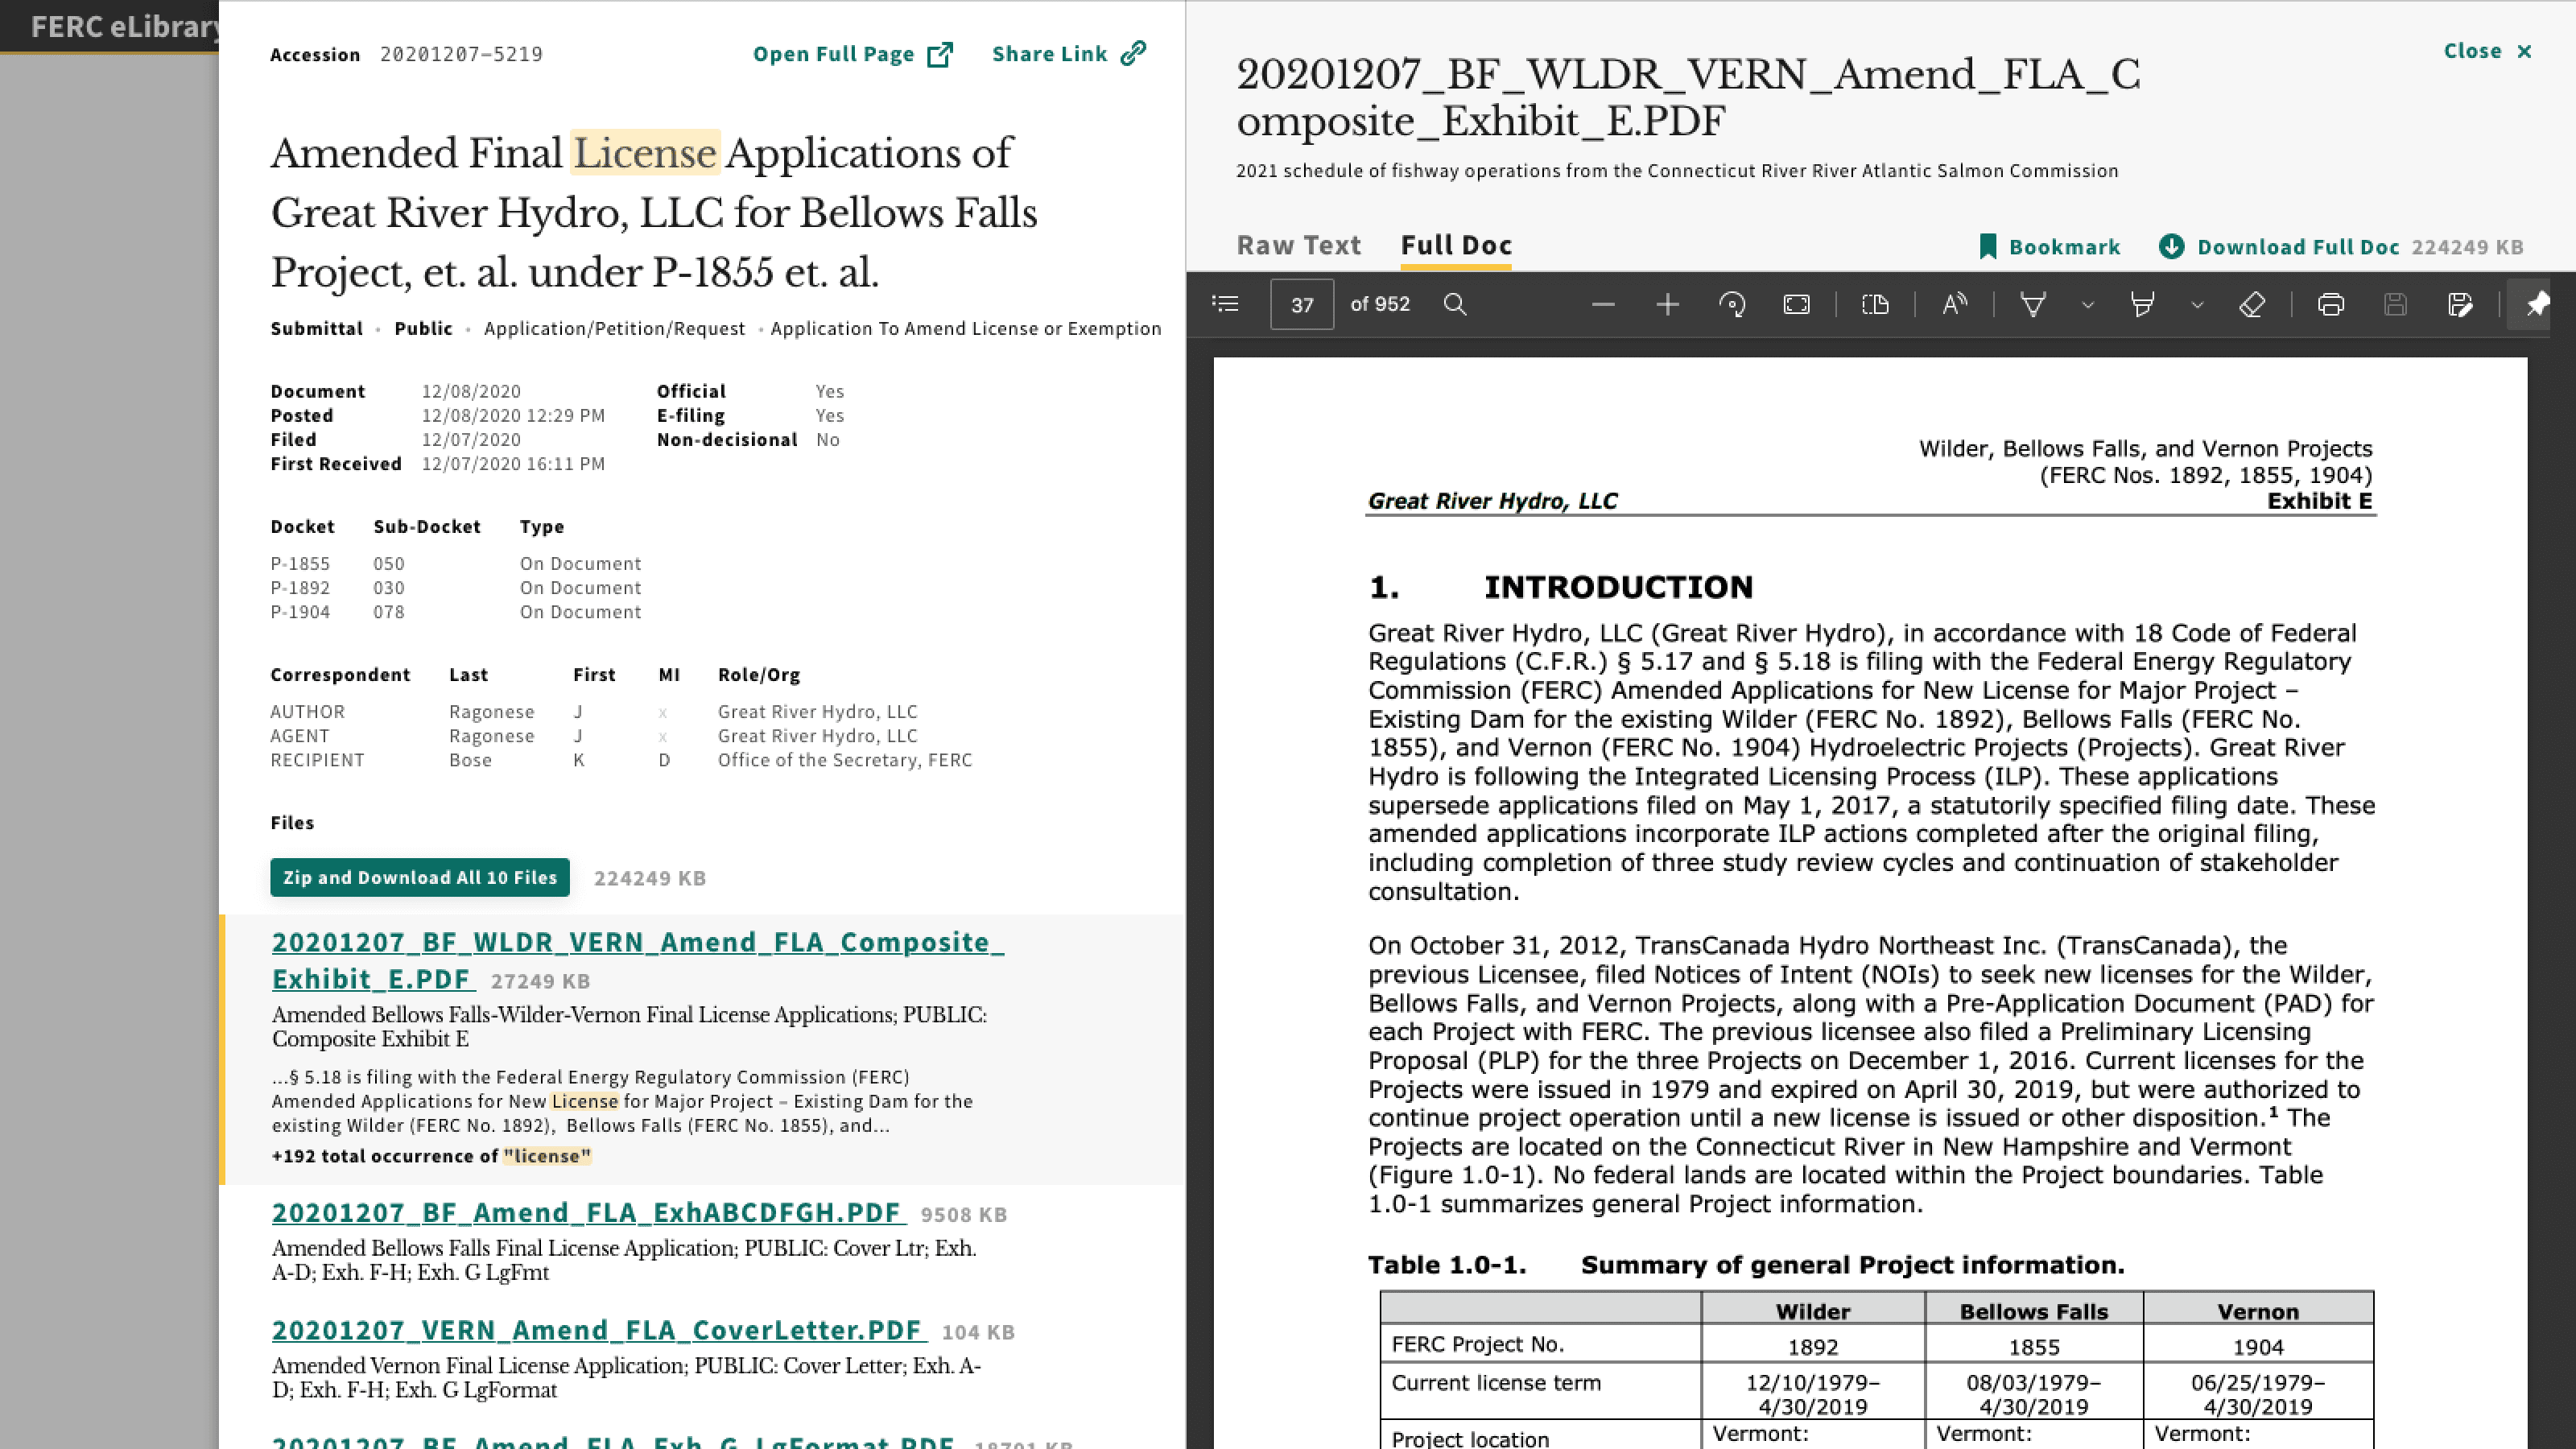Viewport: 2576px width, 1449px height.
Task: Click the chain-link icon beside Share Link
Action: (1133, 53)
